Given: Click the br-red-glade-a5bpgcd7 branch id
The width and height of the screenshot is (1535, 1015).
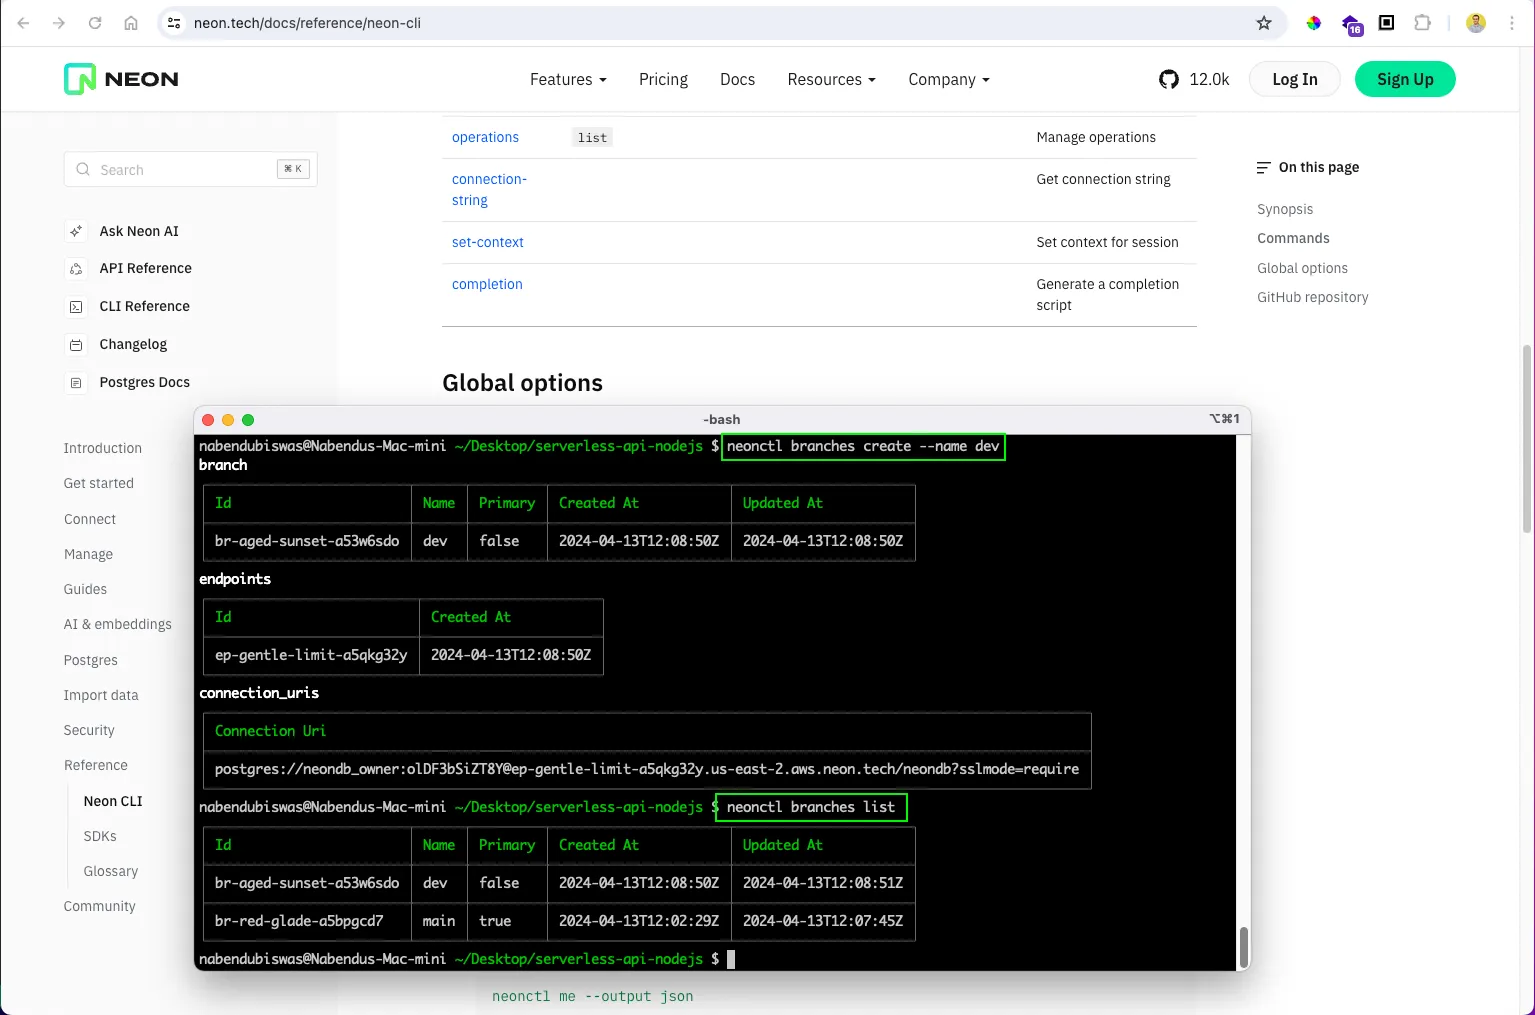Looking at the screenshot, I should [299, 921].
